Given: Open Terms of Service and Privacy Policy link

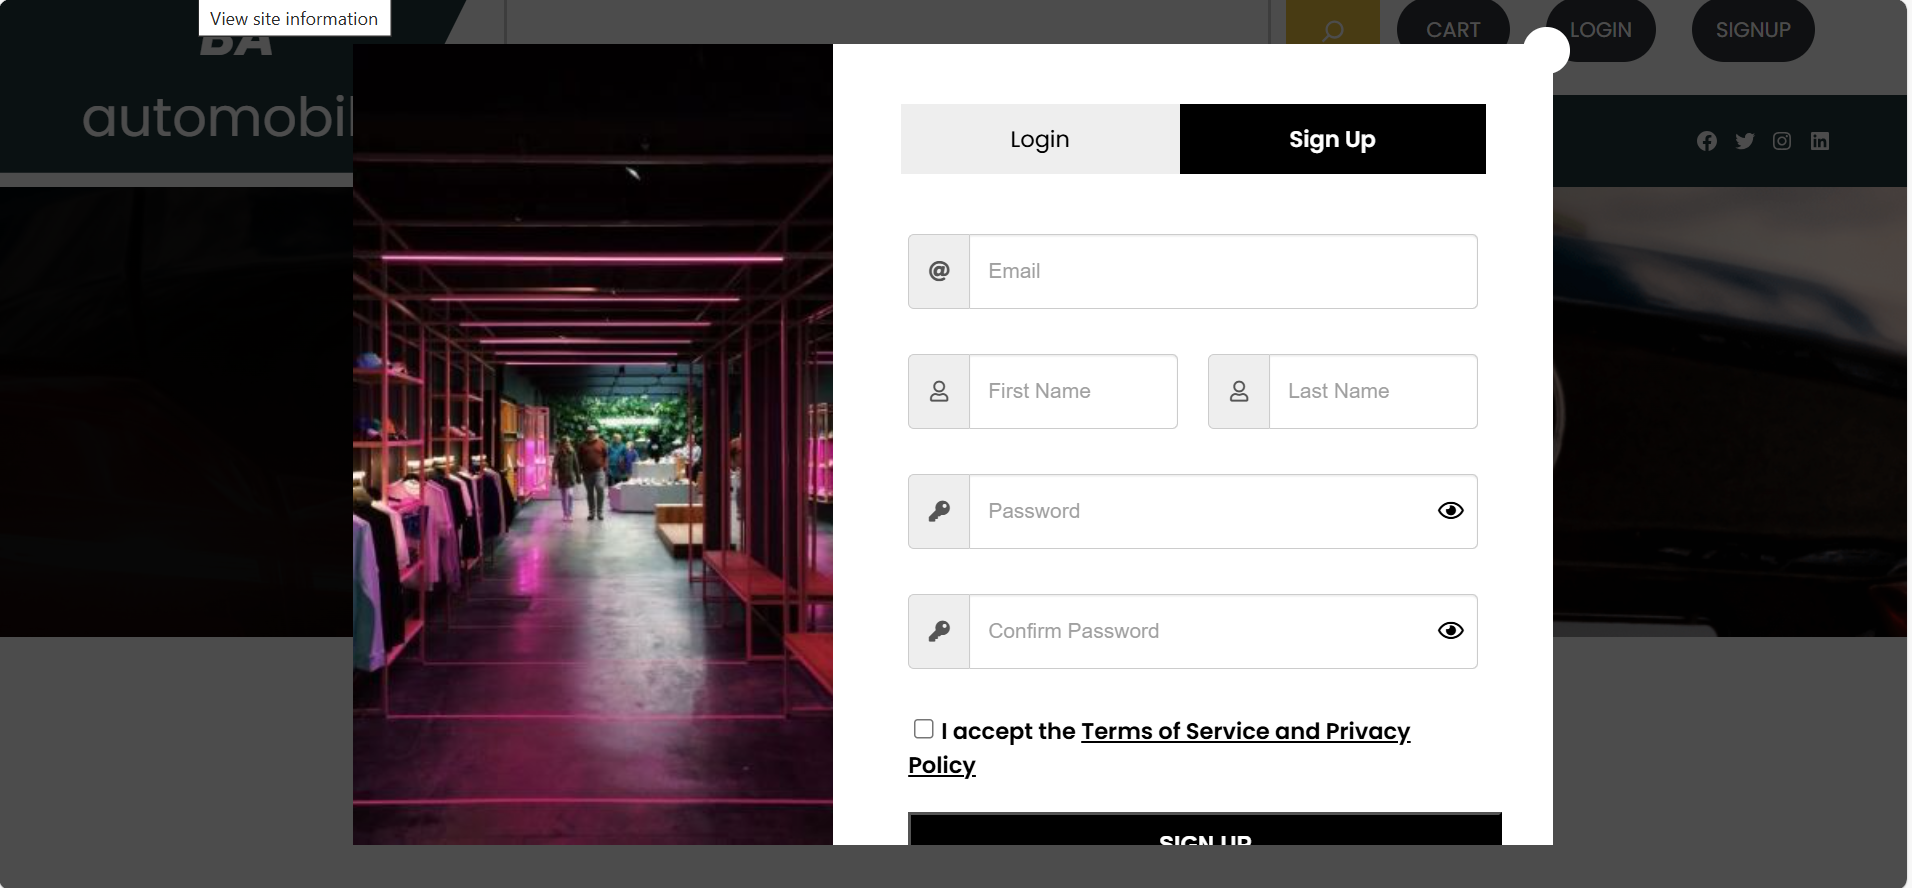Looking at the screenshot, I should click(x=1244, y=732).
